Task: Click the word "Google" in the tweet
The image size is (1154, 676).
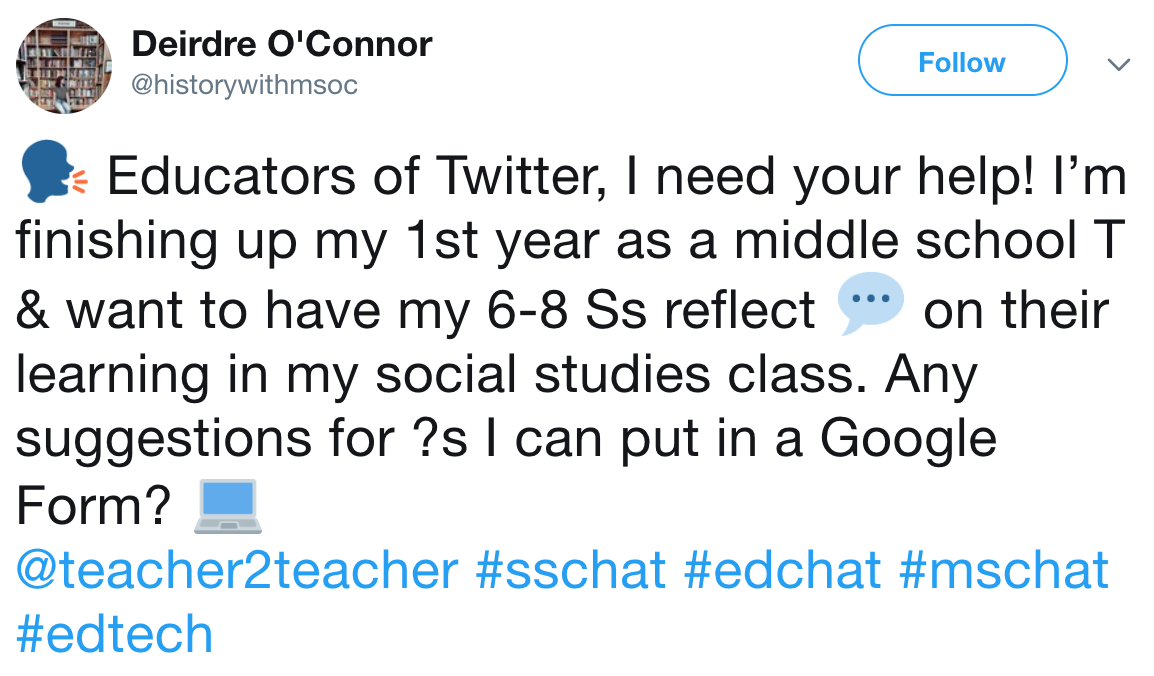Action: tap(908, 440)
